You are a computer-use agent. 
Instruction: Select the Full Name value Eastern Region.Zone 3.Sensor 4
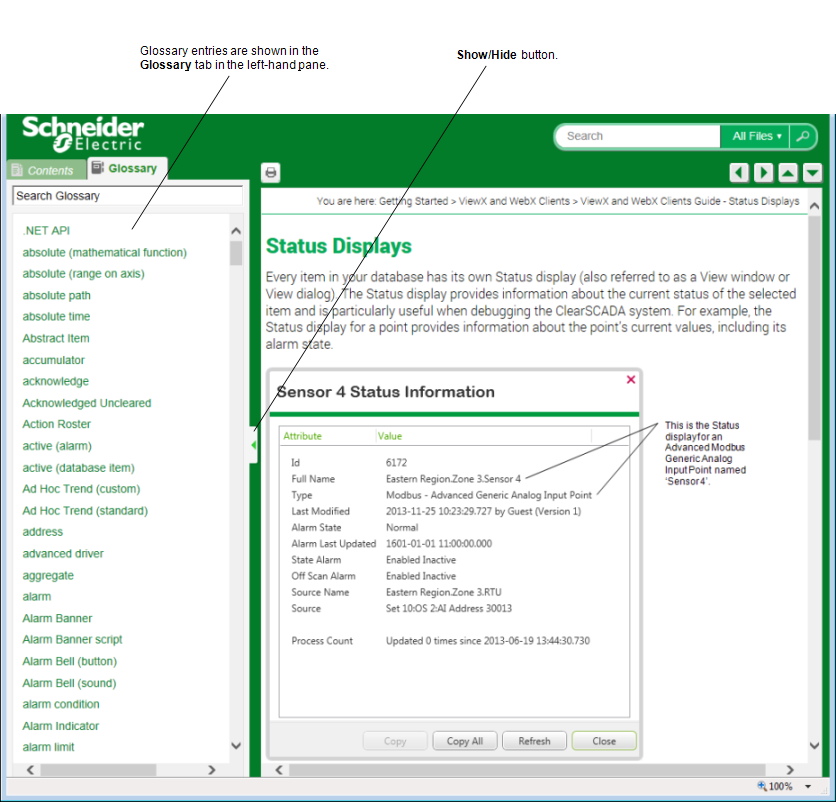[x=453, y=479]
